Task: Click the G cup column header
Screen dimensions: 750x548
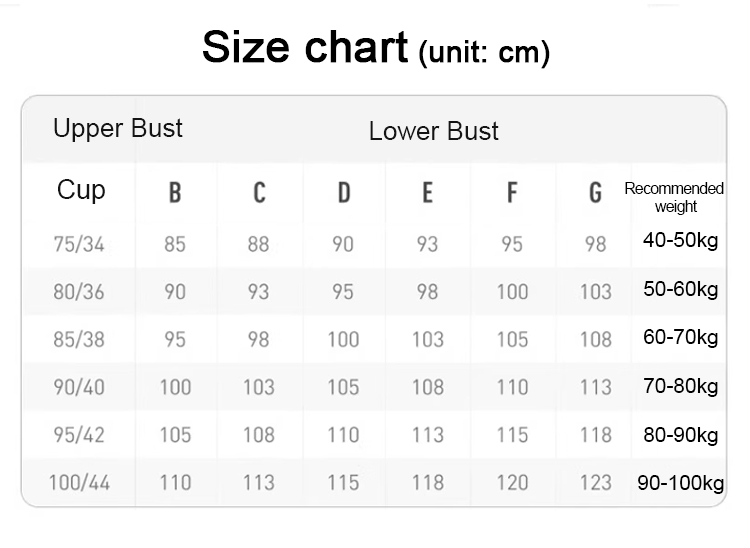Action: [x=595, y=193]
